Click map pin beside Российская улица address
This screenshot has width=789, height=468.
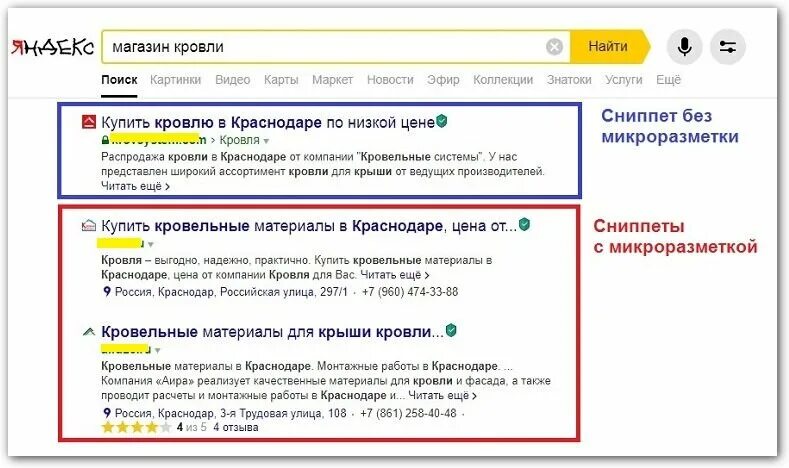(107, 291)
